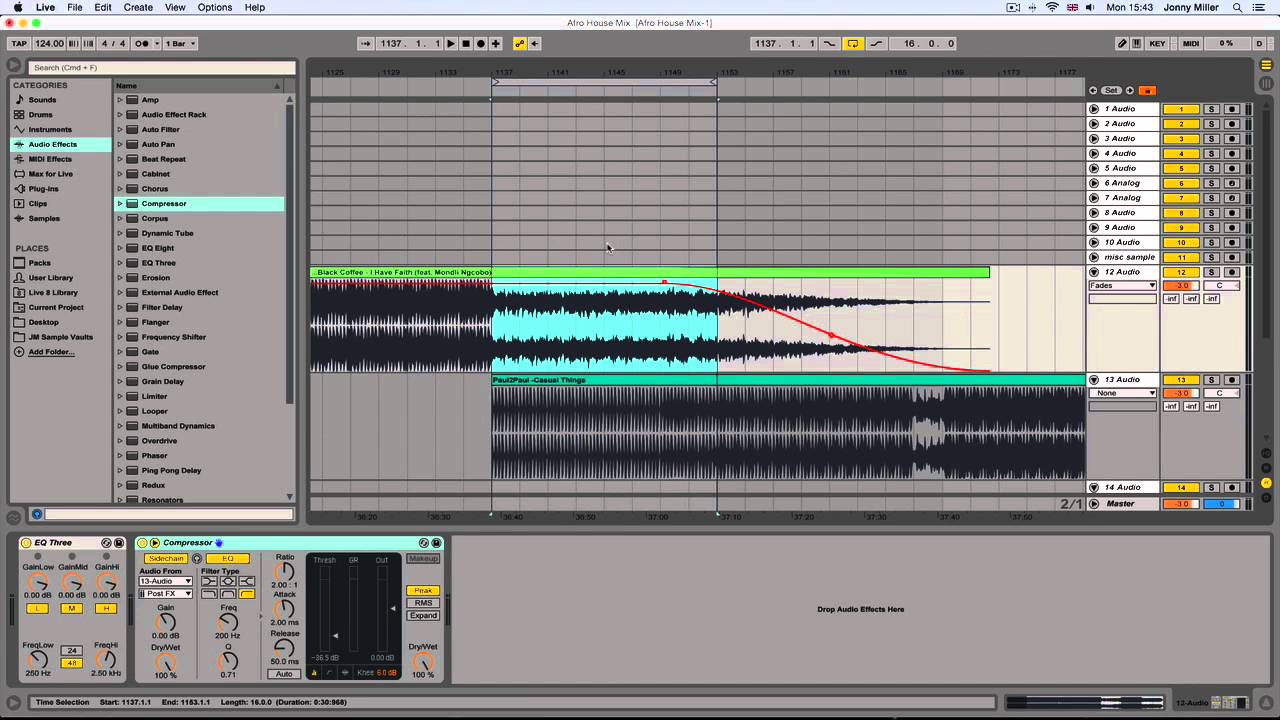
Task: Click the Play button in transport bar
Action: pos(451,43)
